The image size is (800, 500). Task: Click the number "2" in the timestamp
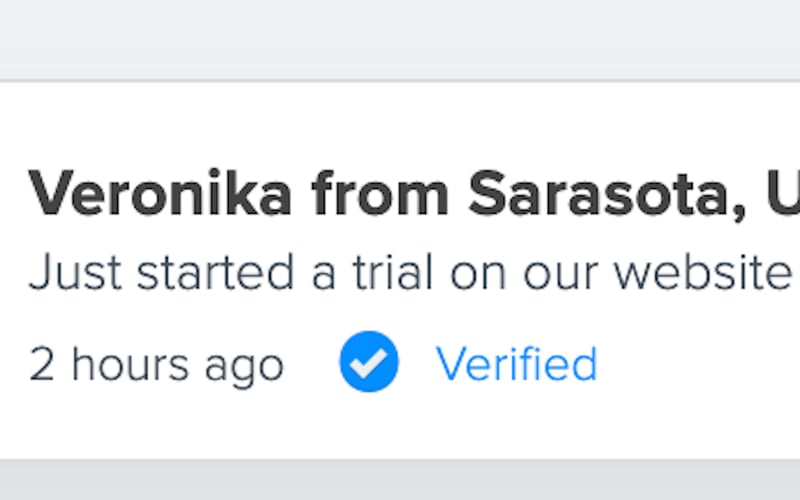coord(42,364)
